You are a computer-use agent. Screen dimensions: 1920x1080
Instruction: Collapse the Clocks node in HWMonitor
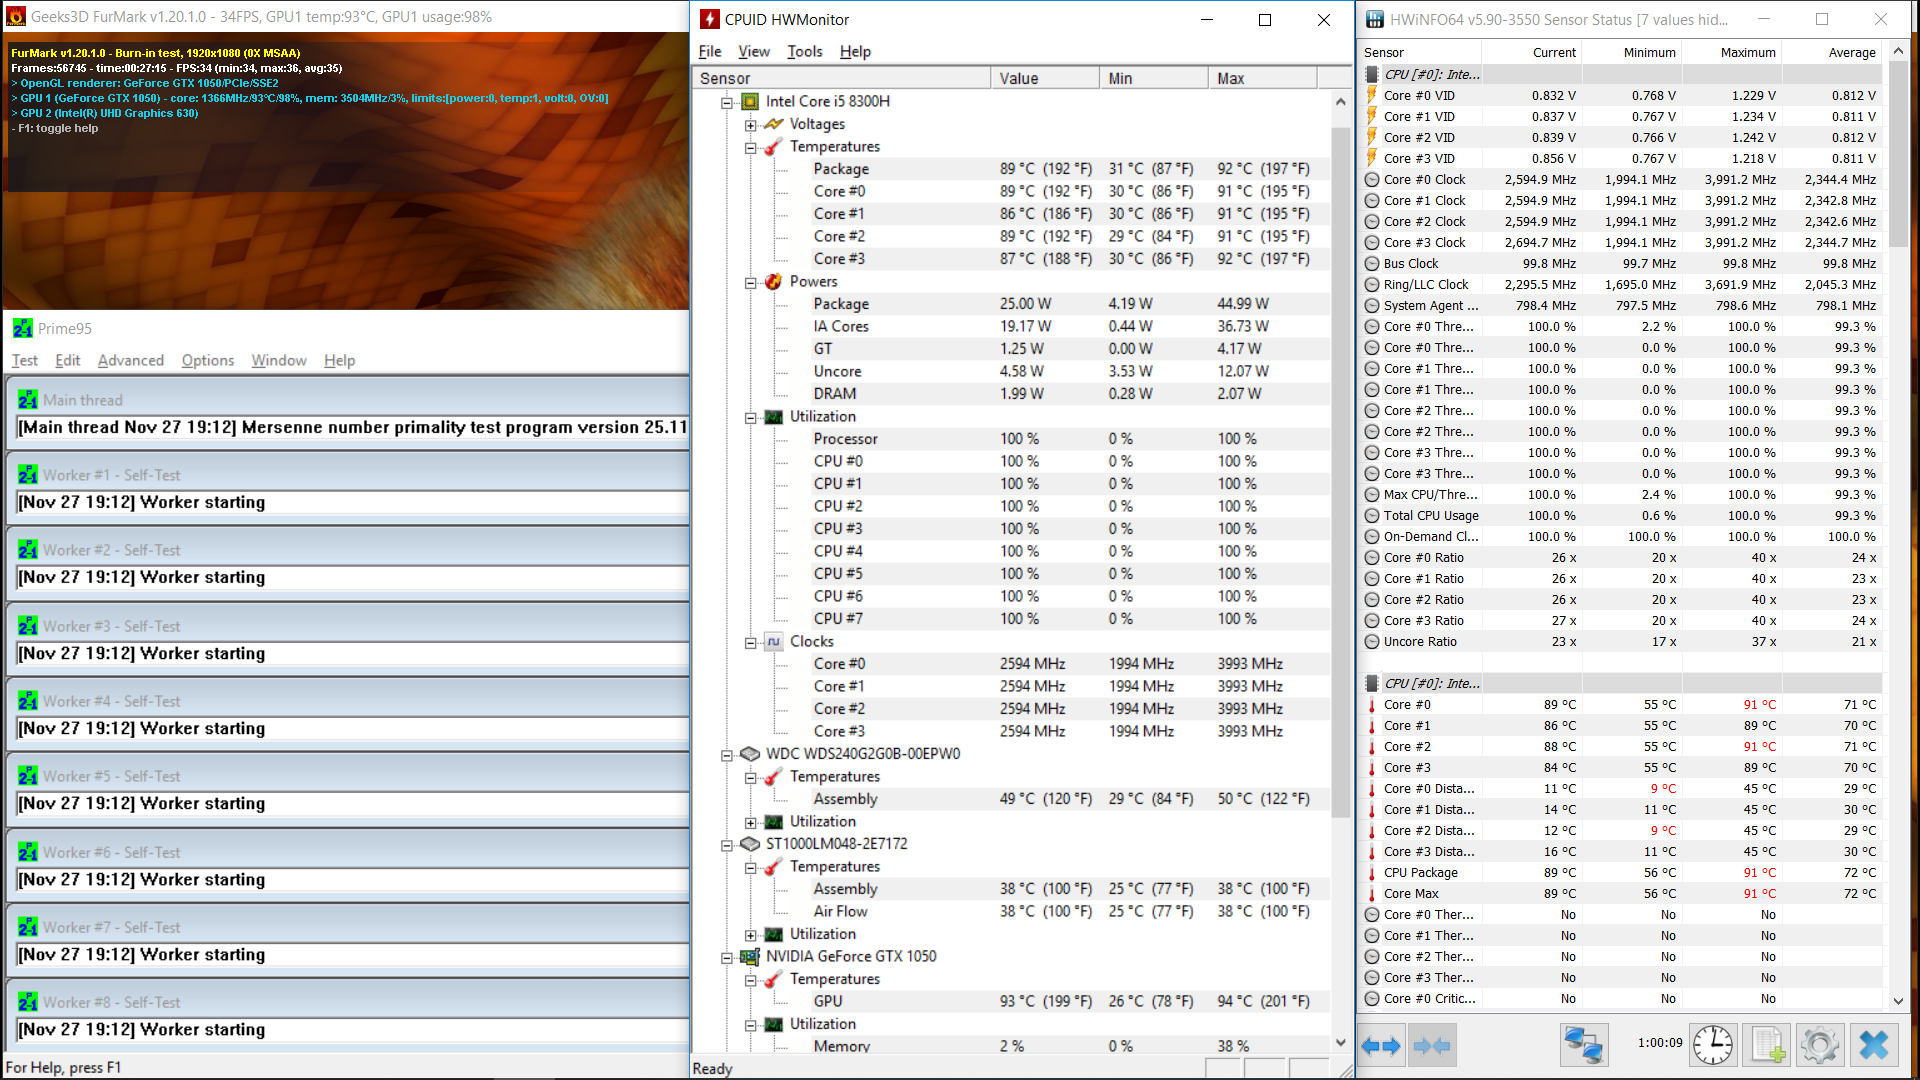point(750,642)
